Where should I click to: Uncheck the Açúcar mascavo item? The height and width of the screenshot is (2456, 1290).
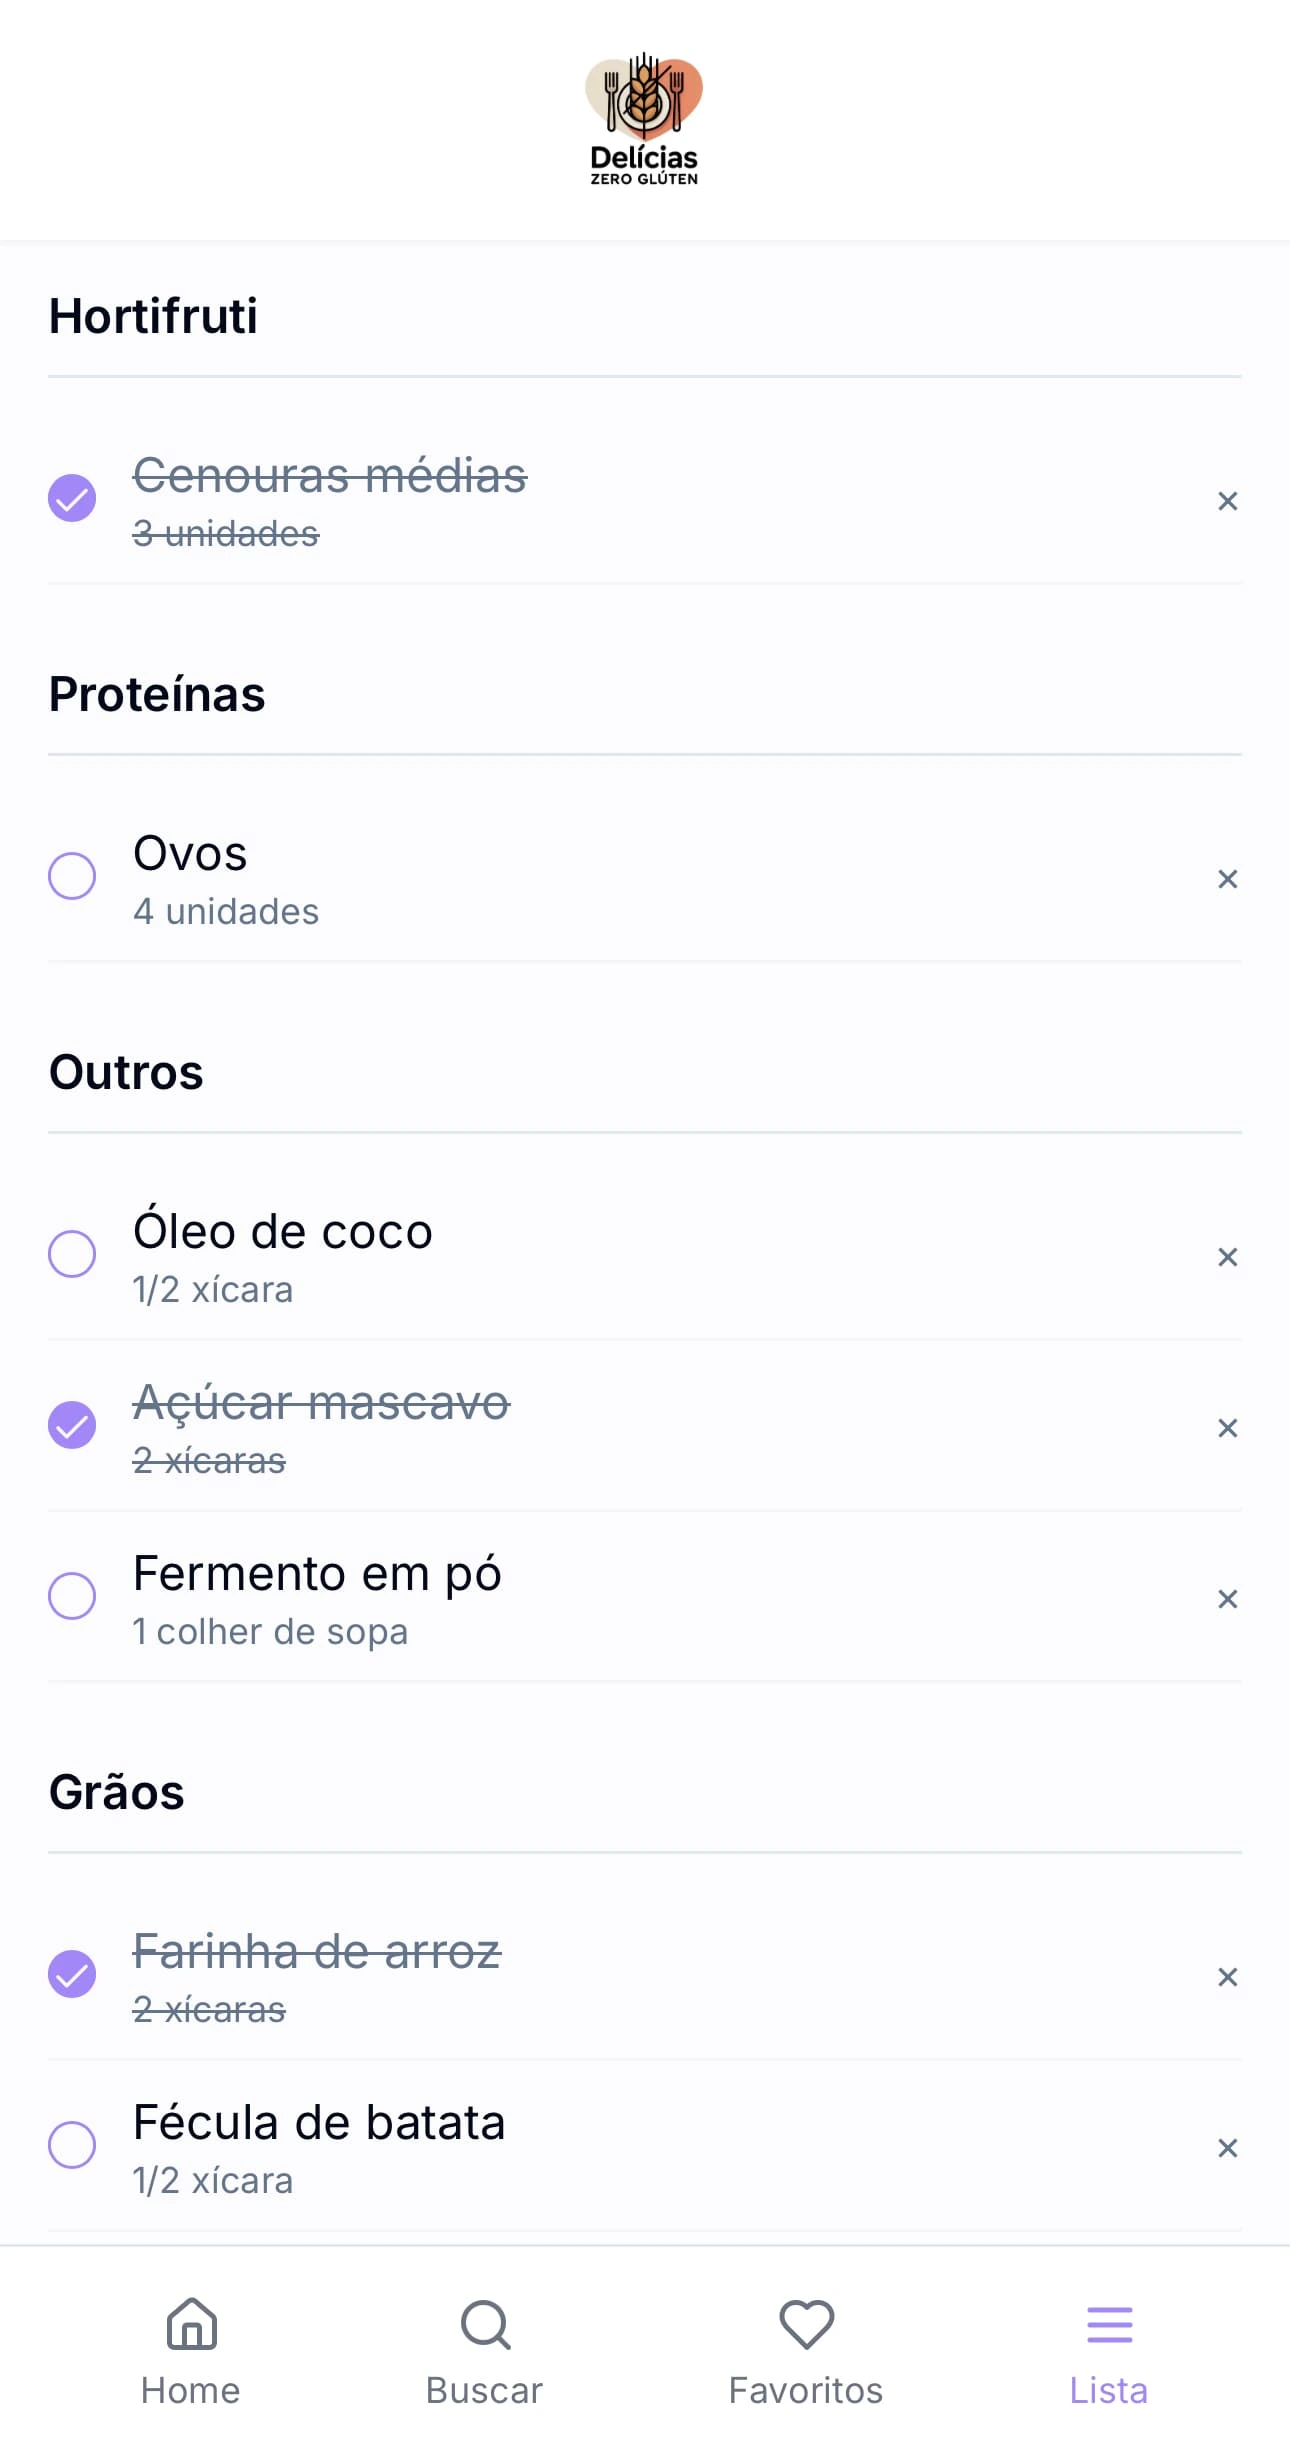[x=72, y=1425]
